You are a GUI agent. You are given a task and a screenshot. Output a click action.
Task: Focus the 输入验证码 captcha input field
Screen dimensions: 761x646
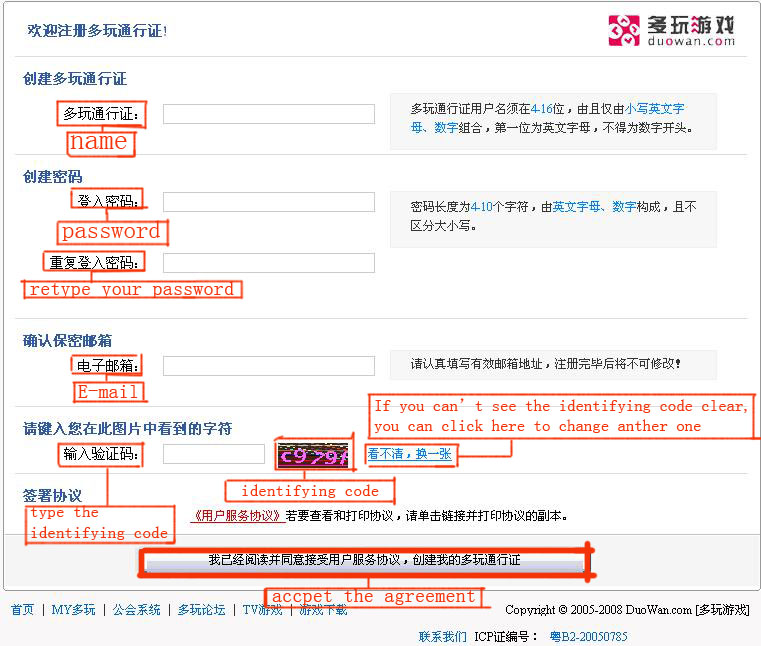click(x=214, y=454)
